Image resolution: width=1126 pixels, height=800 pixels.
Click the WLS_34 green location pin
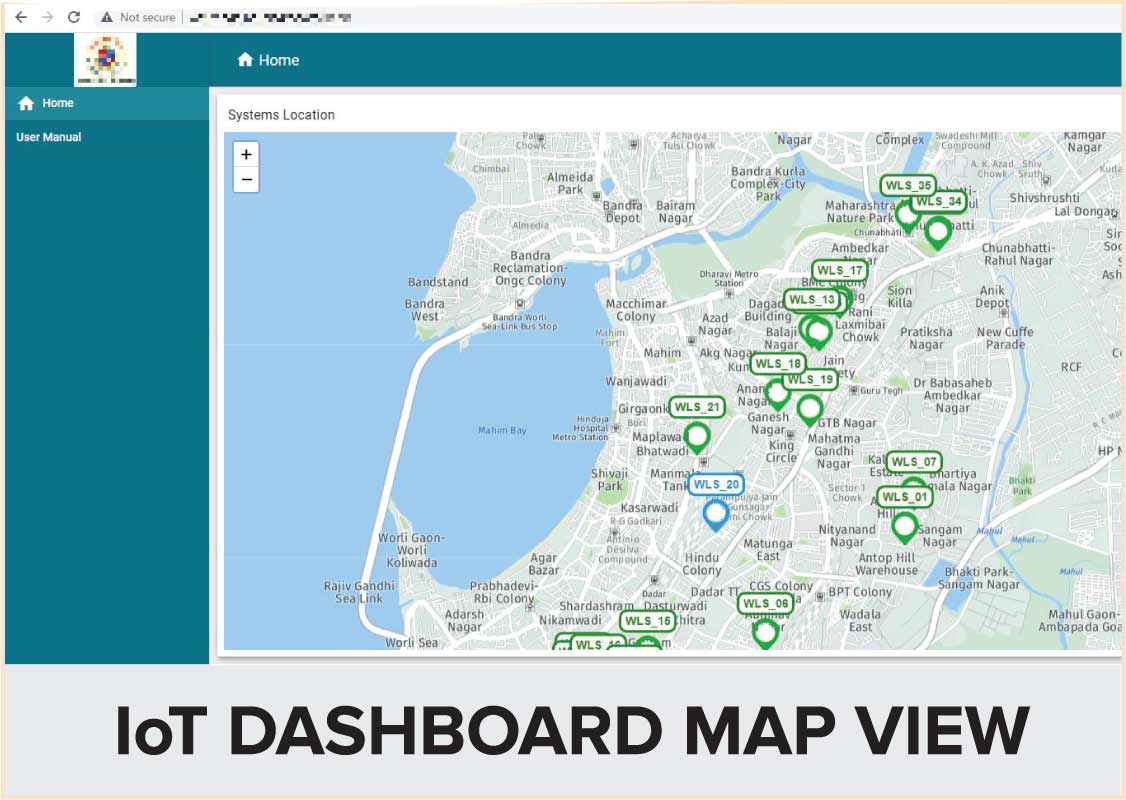(x=937, y=232)
